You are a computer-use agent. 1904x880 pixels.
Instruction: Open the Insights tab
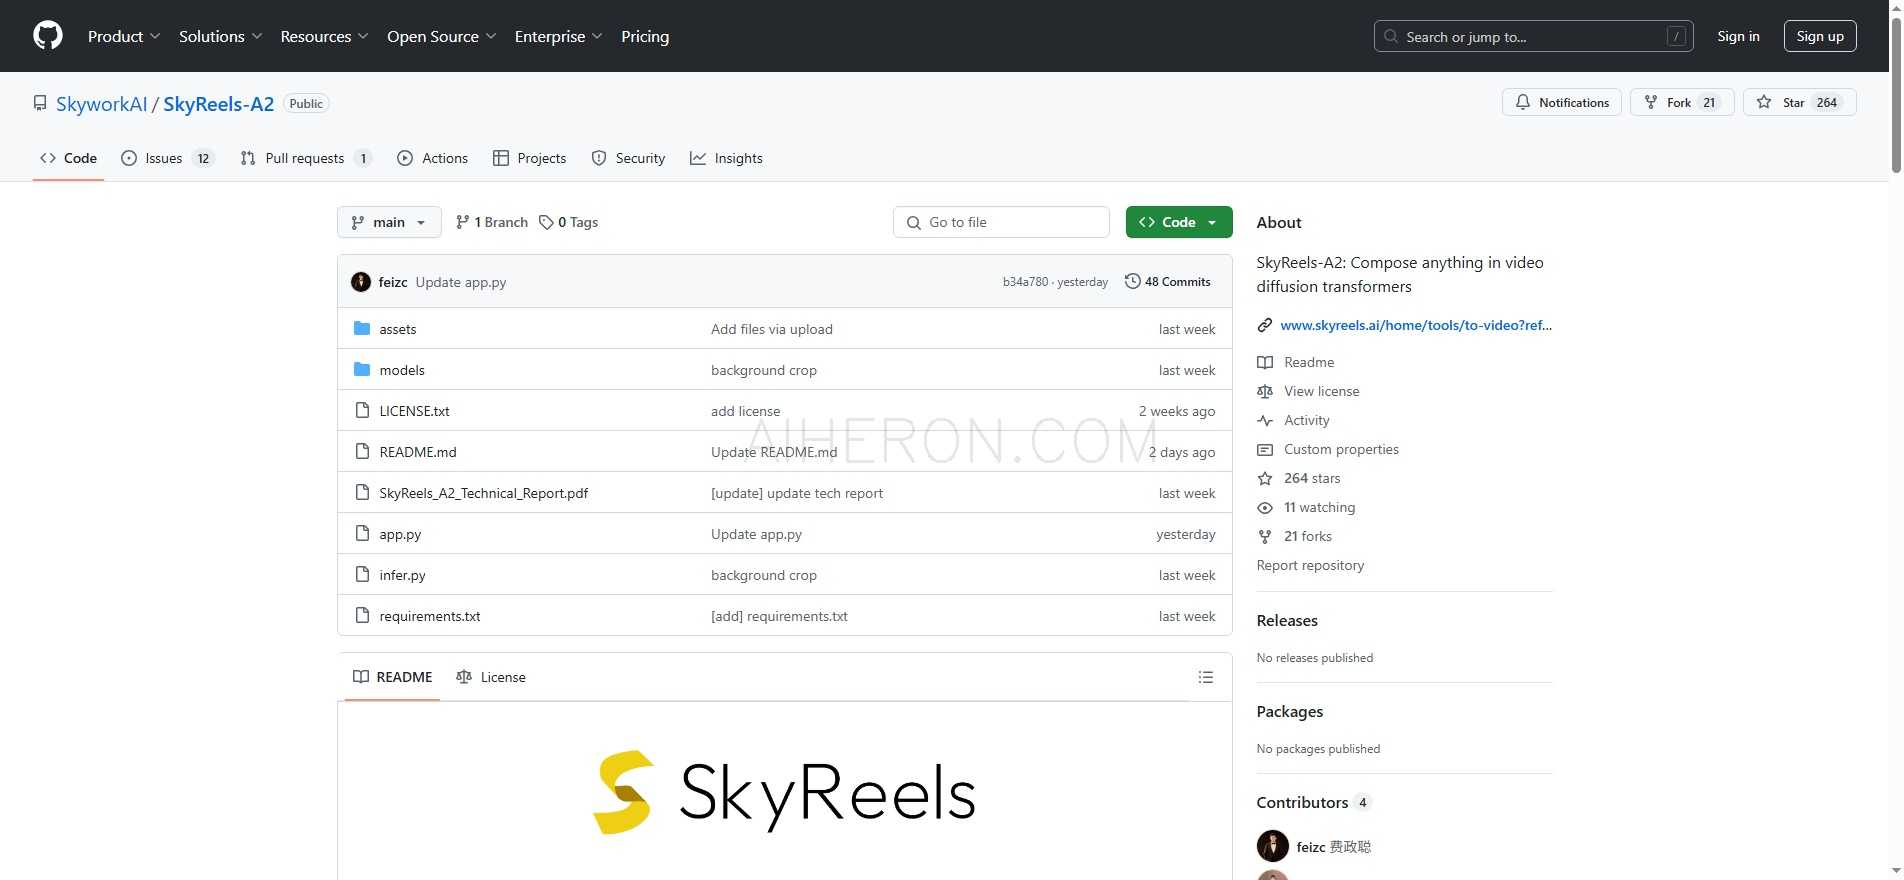pyautogui.click(x=726, y=158)
